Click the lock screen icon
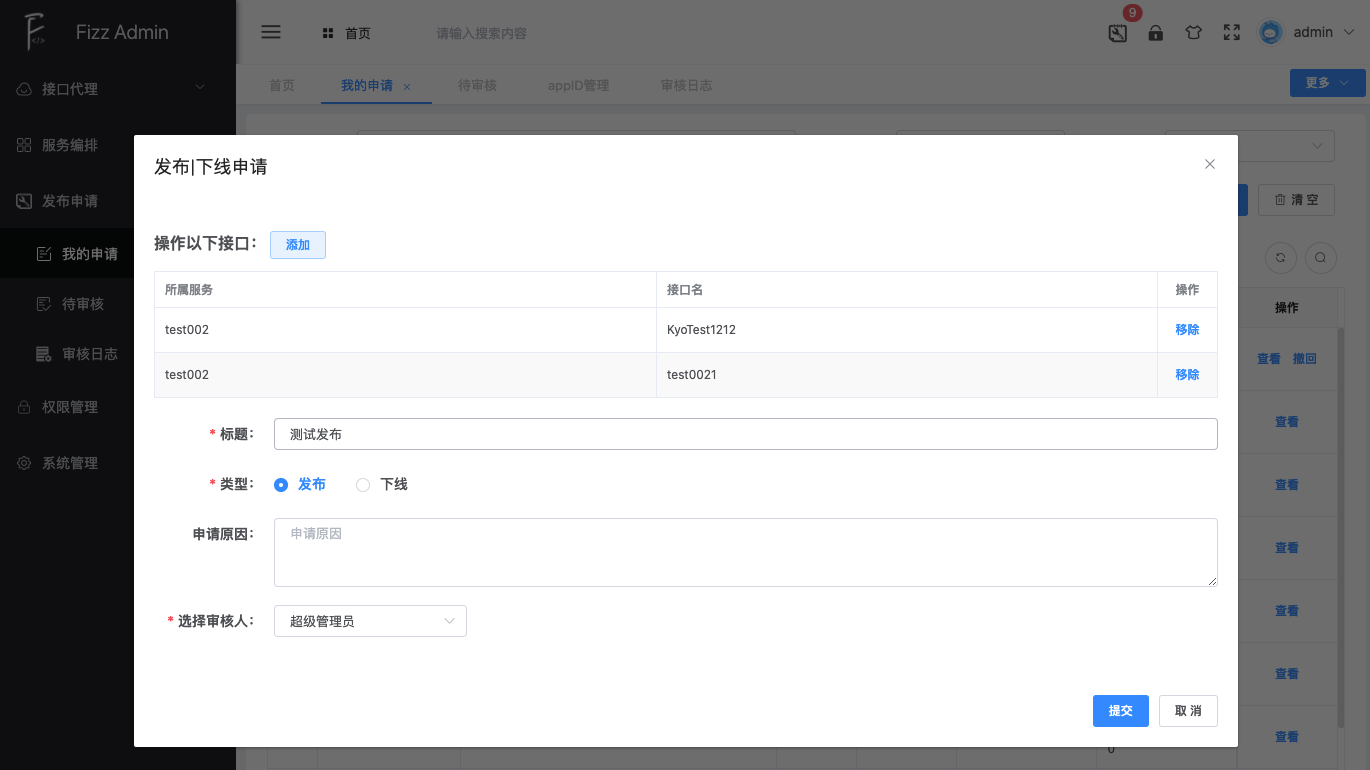Viewport: 1370px width, 770px height. point(1155,33)
